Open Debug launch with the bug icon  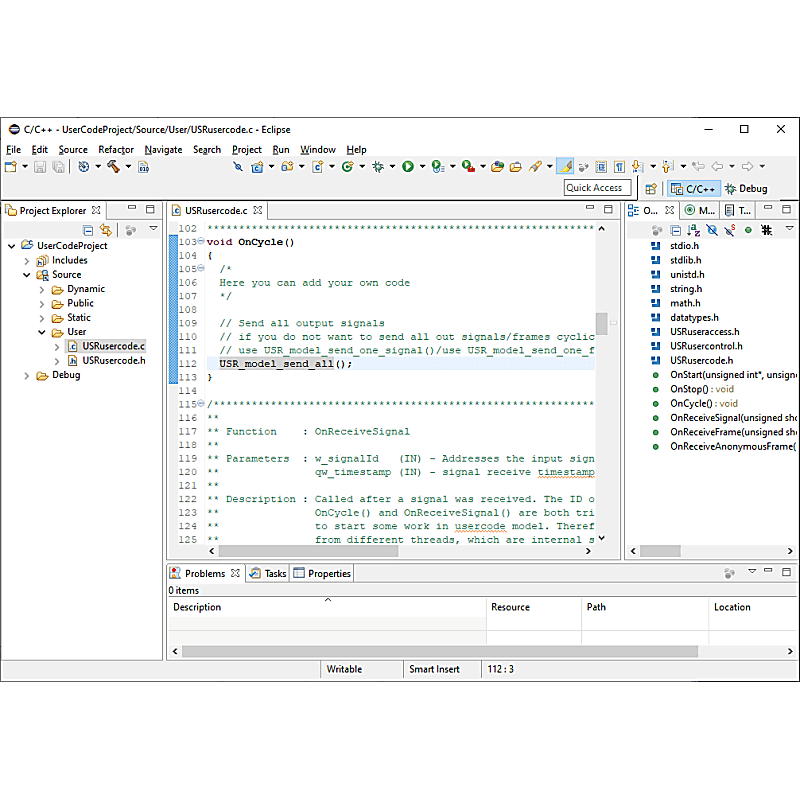pyautogui.click(x=378, y=167)
